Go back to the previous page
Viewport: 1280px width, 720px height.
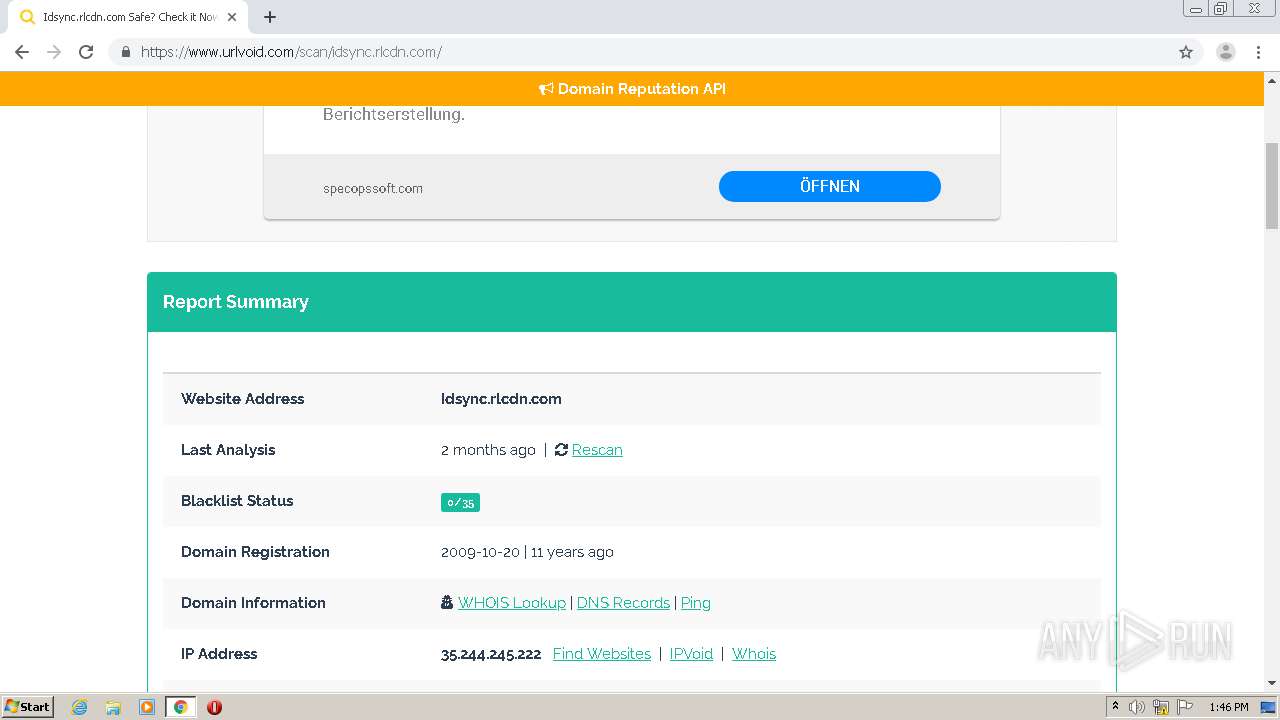coord(22,52)
